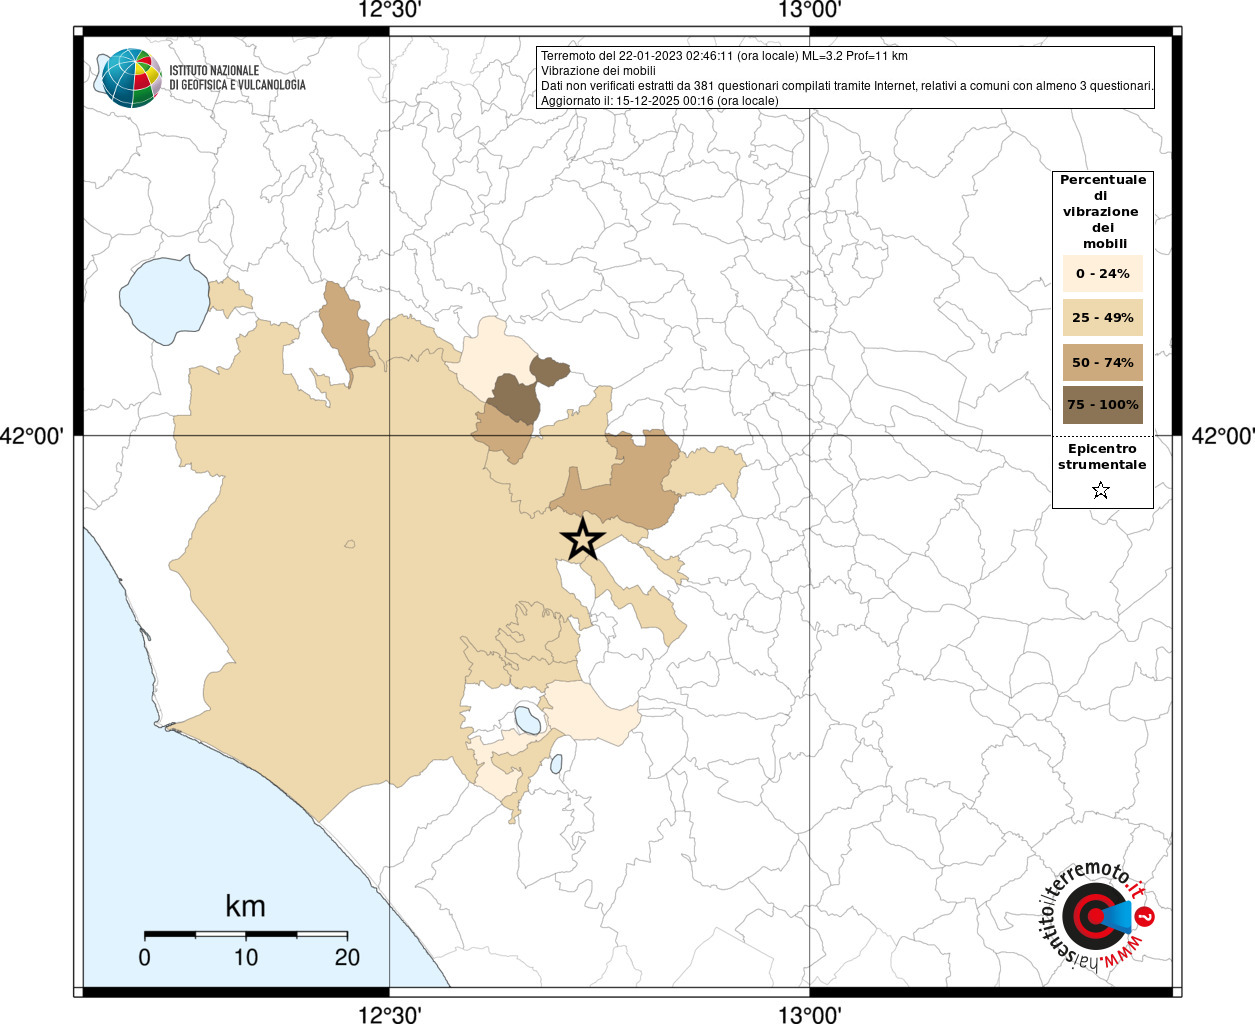Click the left 42°00' latitude label
Image resolution: width=1255 pixels, height=1024 pixels.
[32, 436]
